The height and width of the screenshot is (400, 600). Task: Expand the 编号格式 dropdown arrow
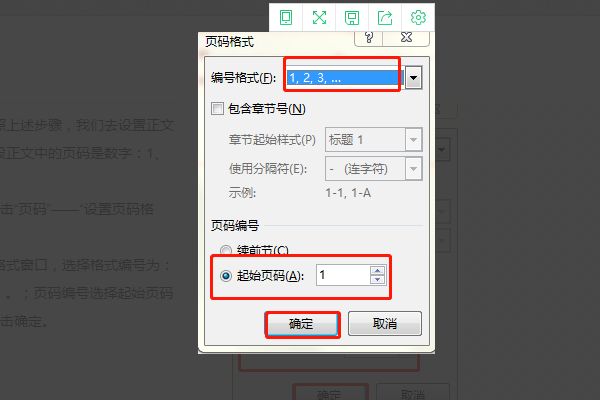pos(413,78)
